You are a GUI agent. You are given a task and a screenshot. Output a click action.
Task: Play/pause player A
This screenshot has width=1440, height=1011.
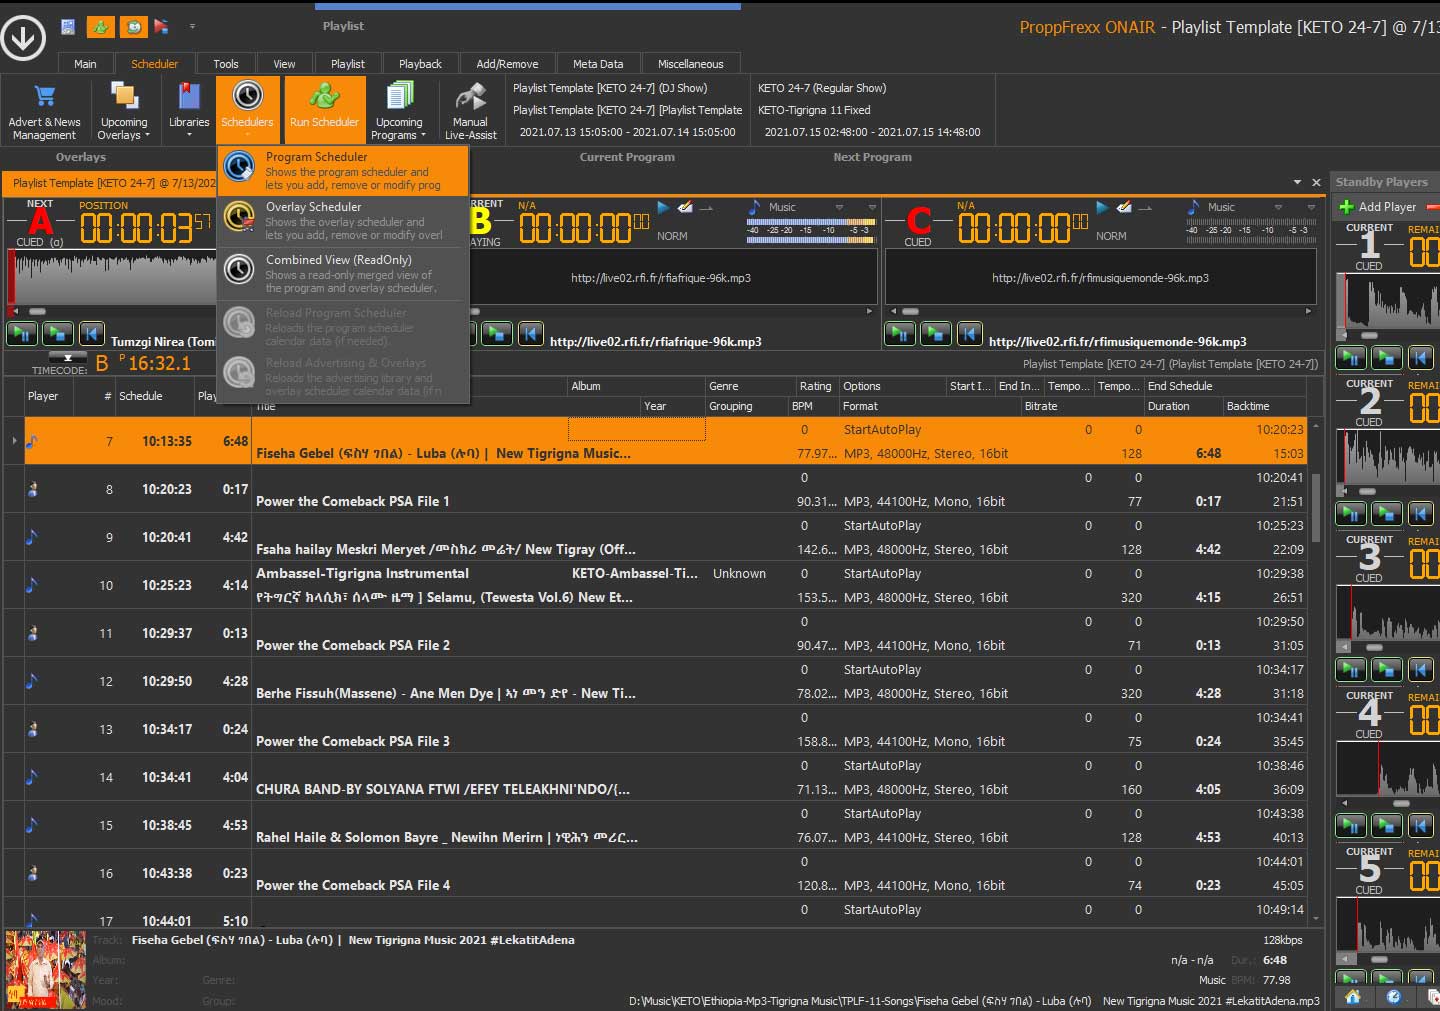click(22, 334)
